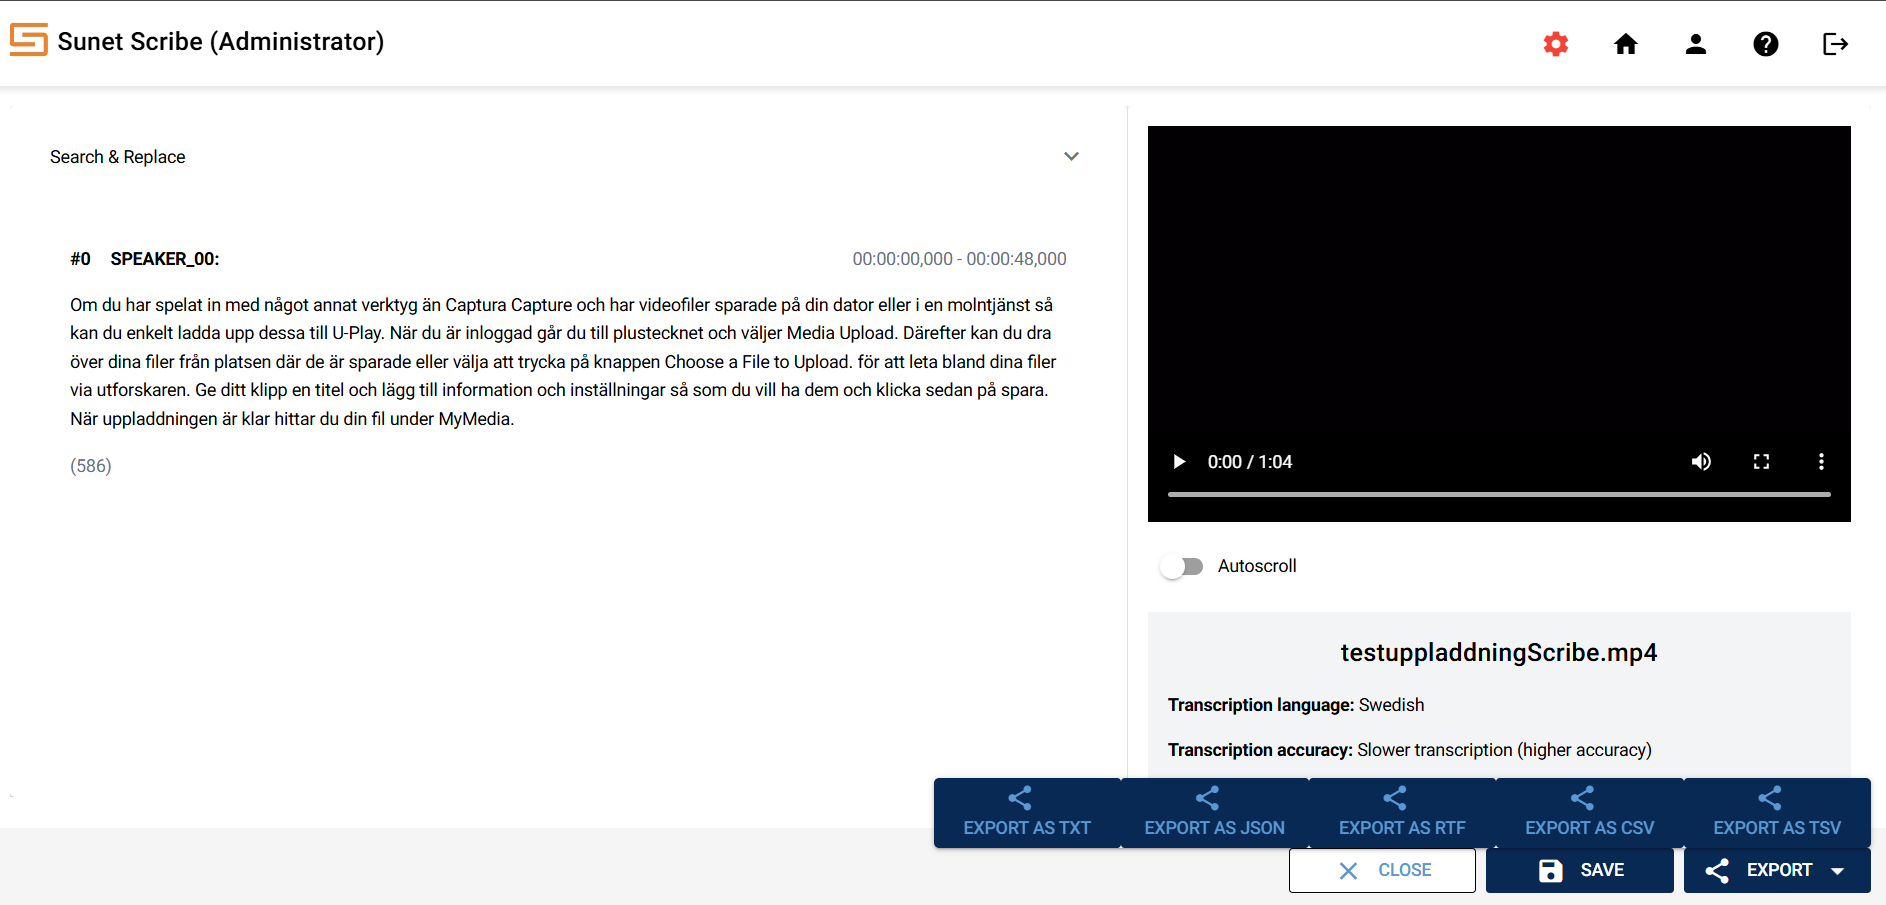Toggle the Autoscroll switch

(1181, 567)
